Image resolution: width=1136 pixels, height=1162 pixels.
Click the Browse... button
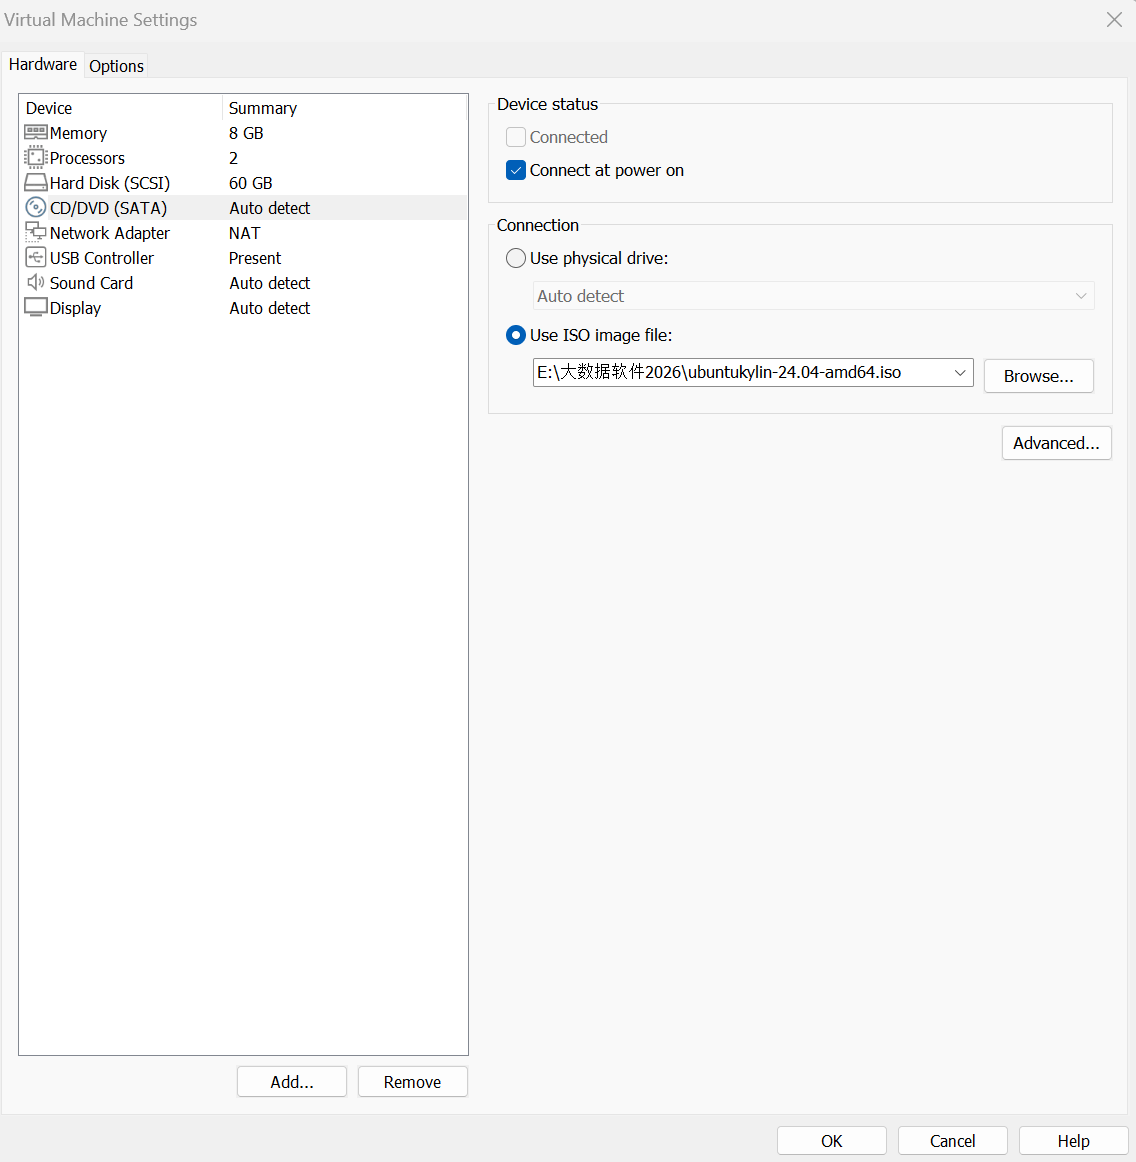[x=1038, y=376]
